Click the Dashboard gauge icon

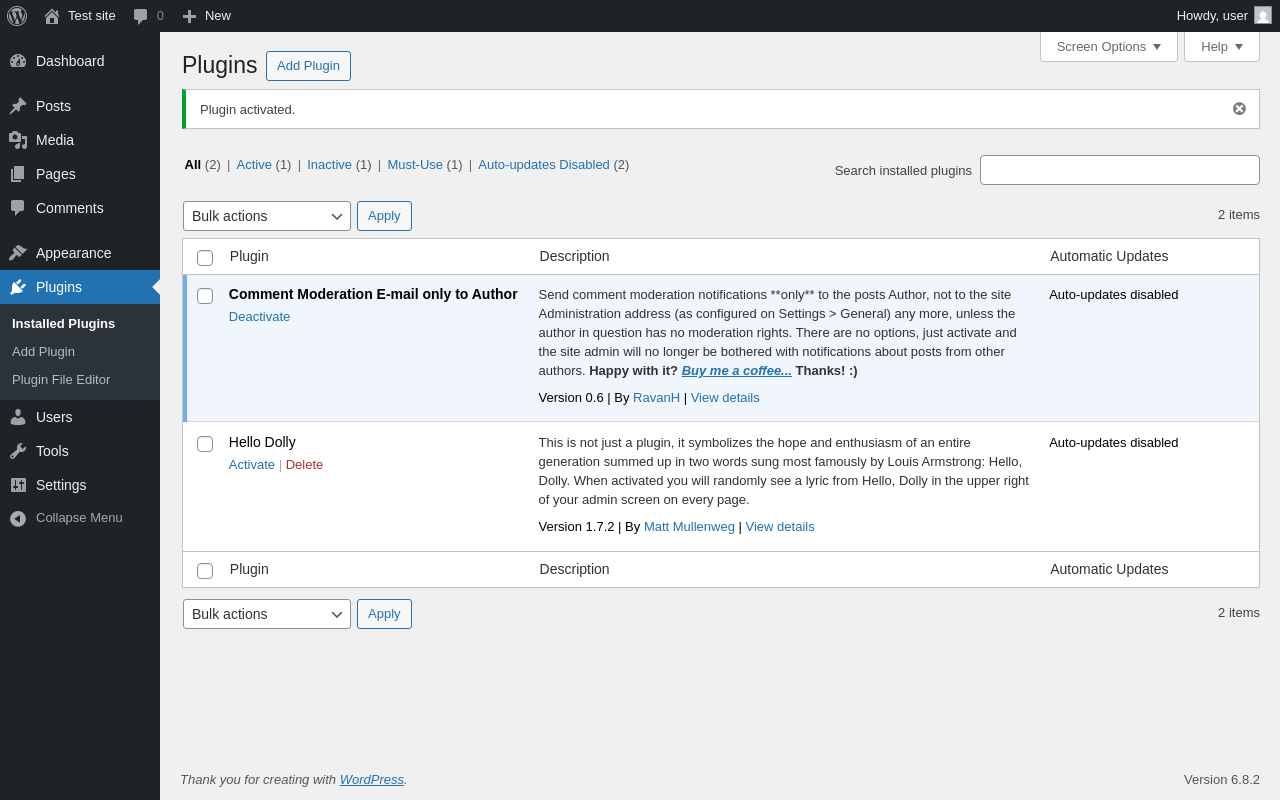pos(18,61)
